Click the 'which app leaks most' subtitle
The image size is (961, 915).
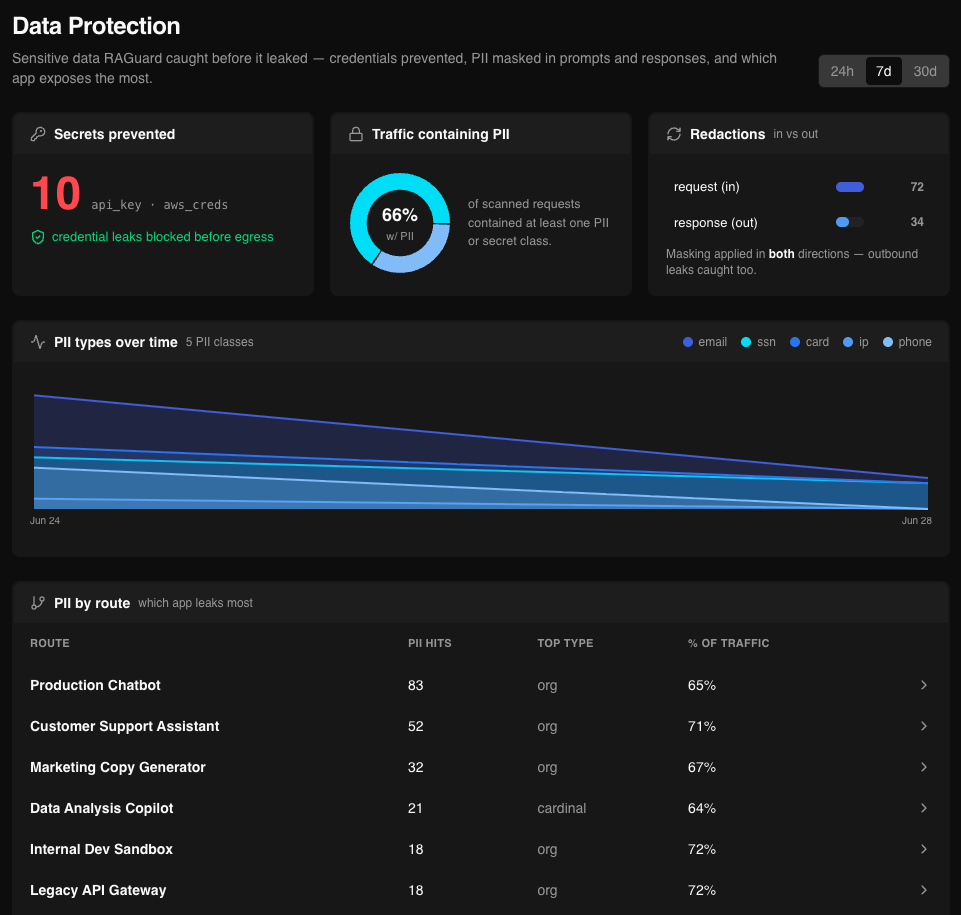pos(196,603)
